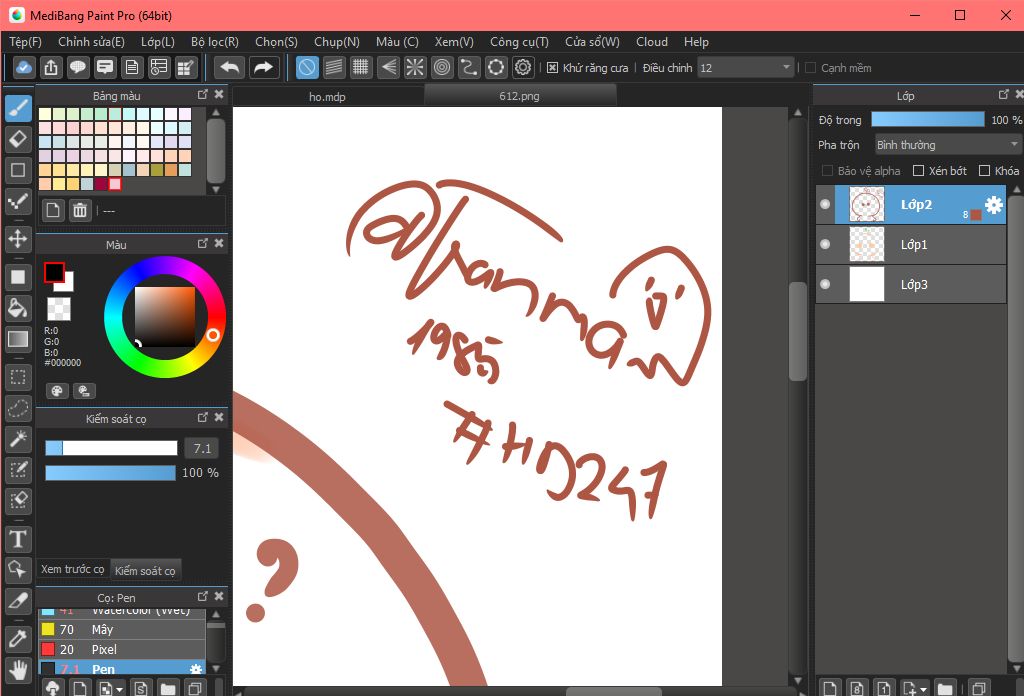Select the Move tool
Viewport: 1024px width, 696px height.
pyautogui.click(x=18, y=238)
